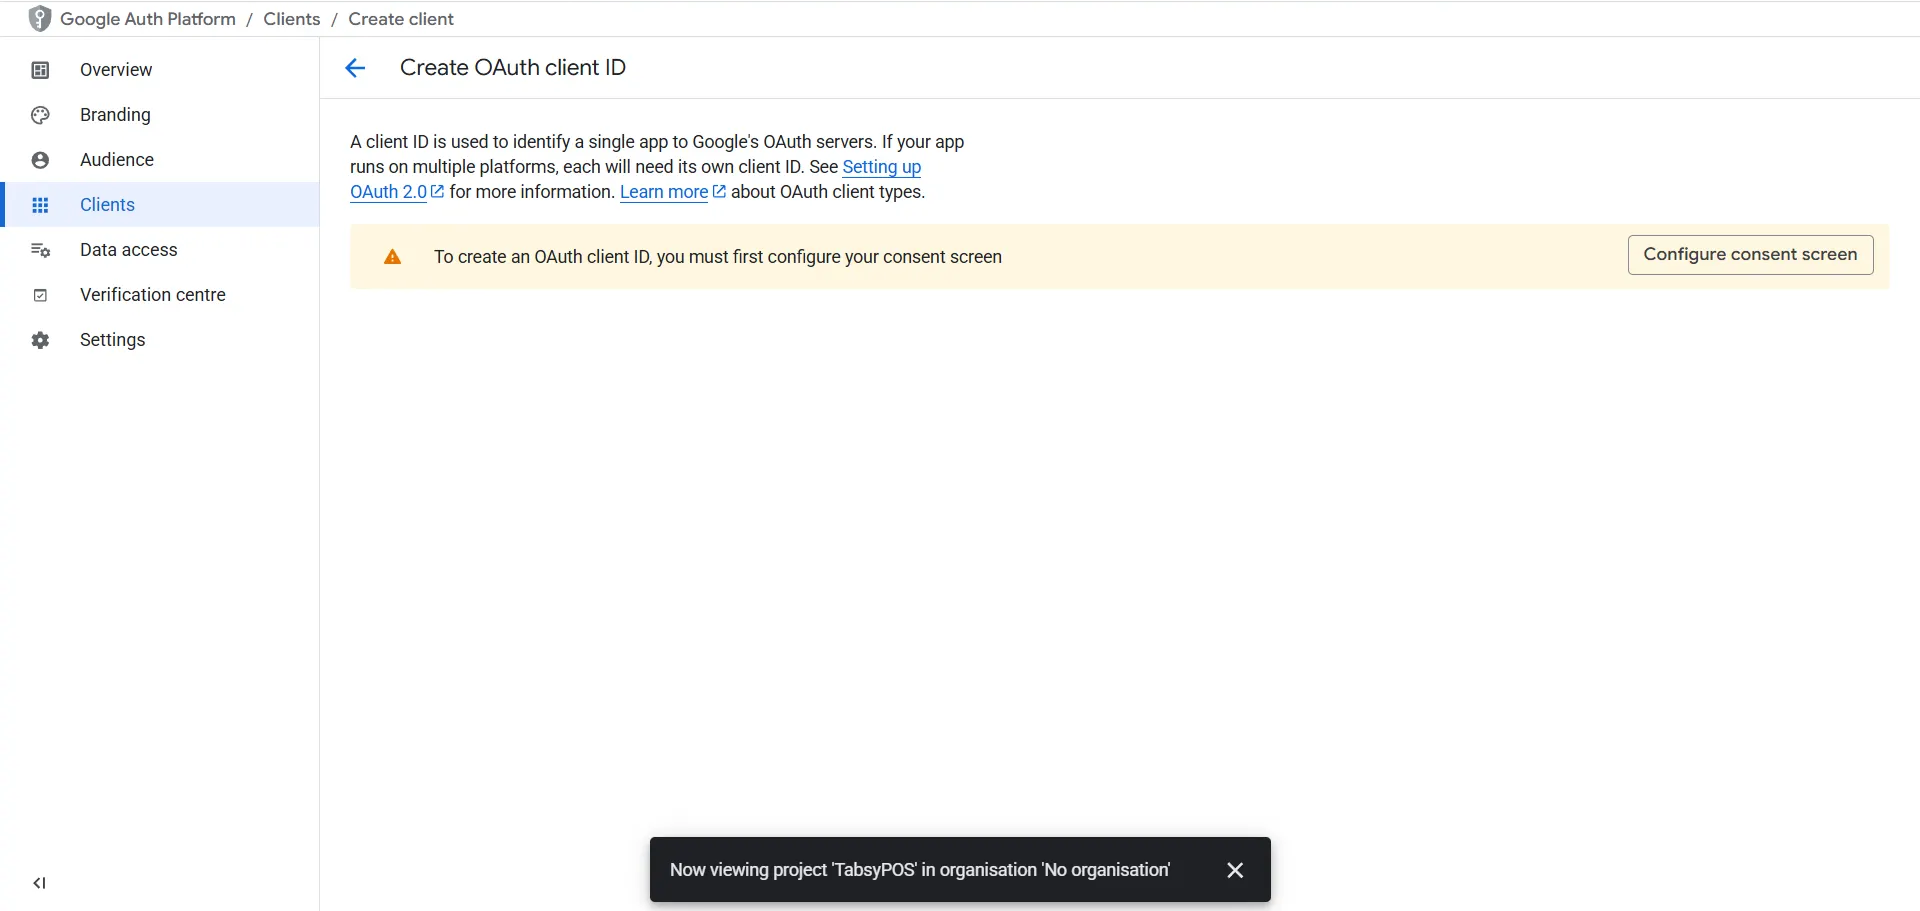Open the OAuth 2.0 link
Viewport: 1920px width, 911px height.
(x=388, y=192)
